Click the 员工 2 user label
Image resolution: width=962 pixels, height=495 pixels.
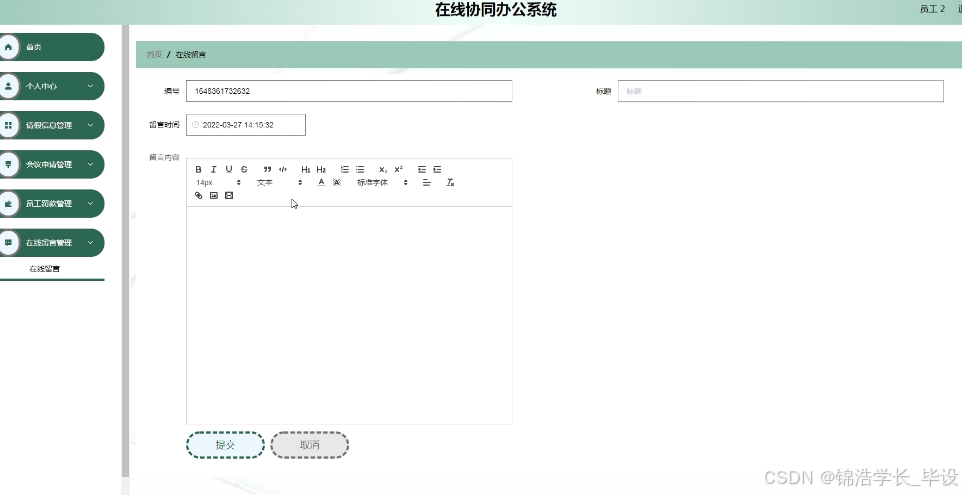click(932, 9)
